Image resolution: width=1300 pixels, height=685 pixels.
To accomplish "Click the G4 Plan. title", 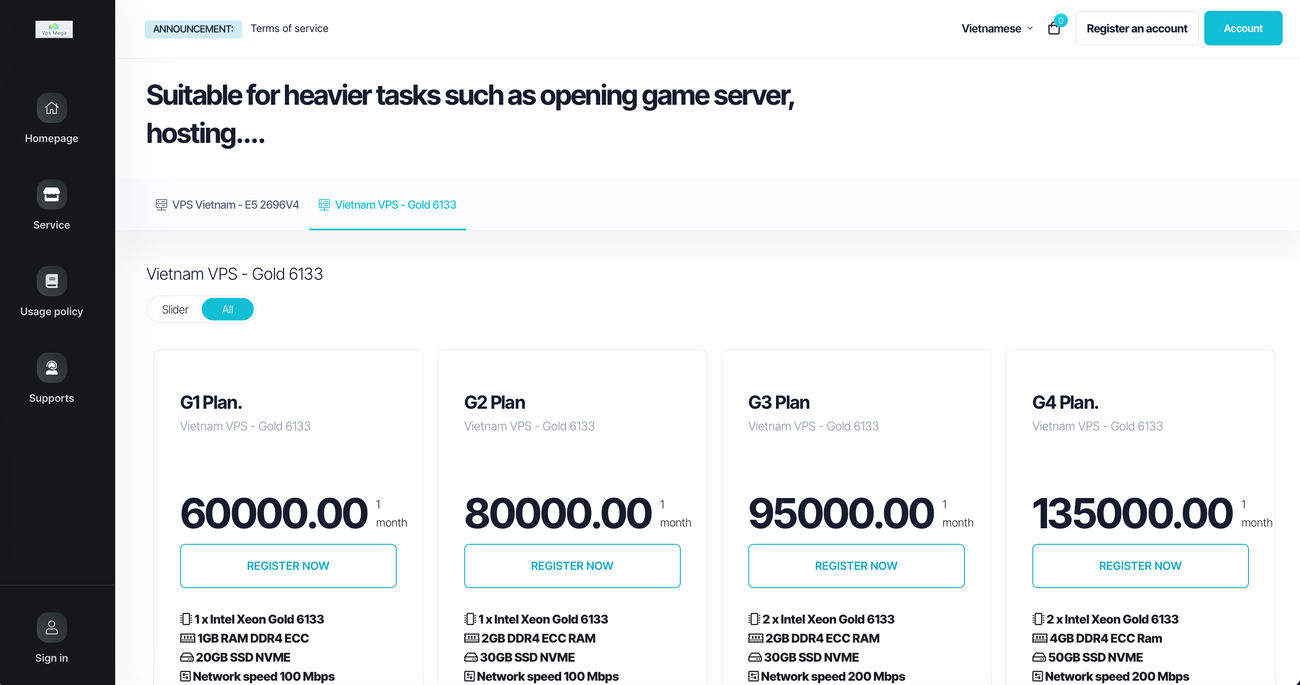I will point(1065,403).
